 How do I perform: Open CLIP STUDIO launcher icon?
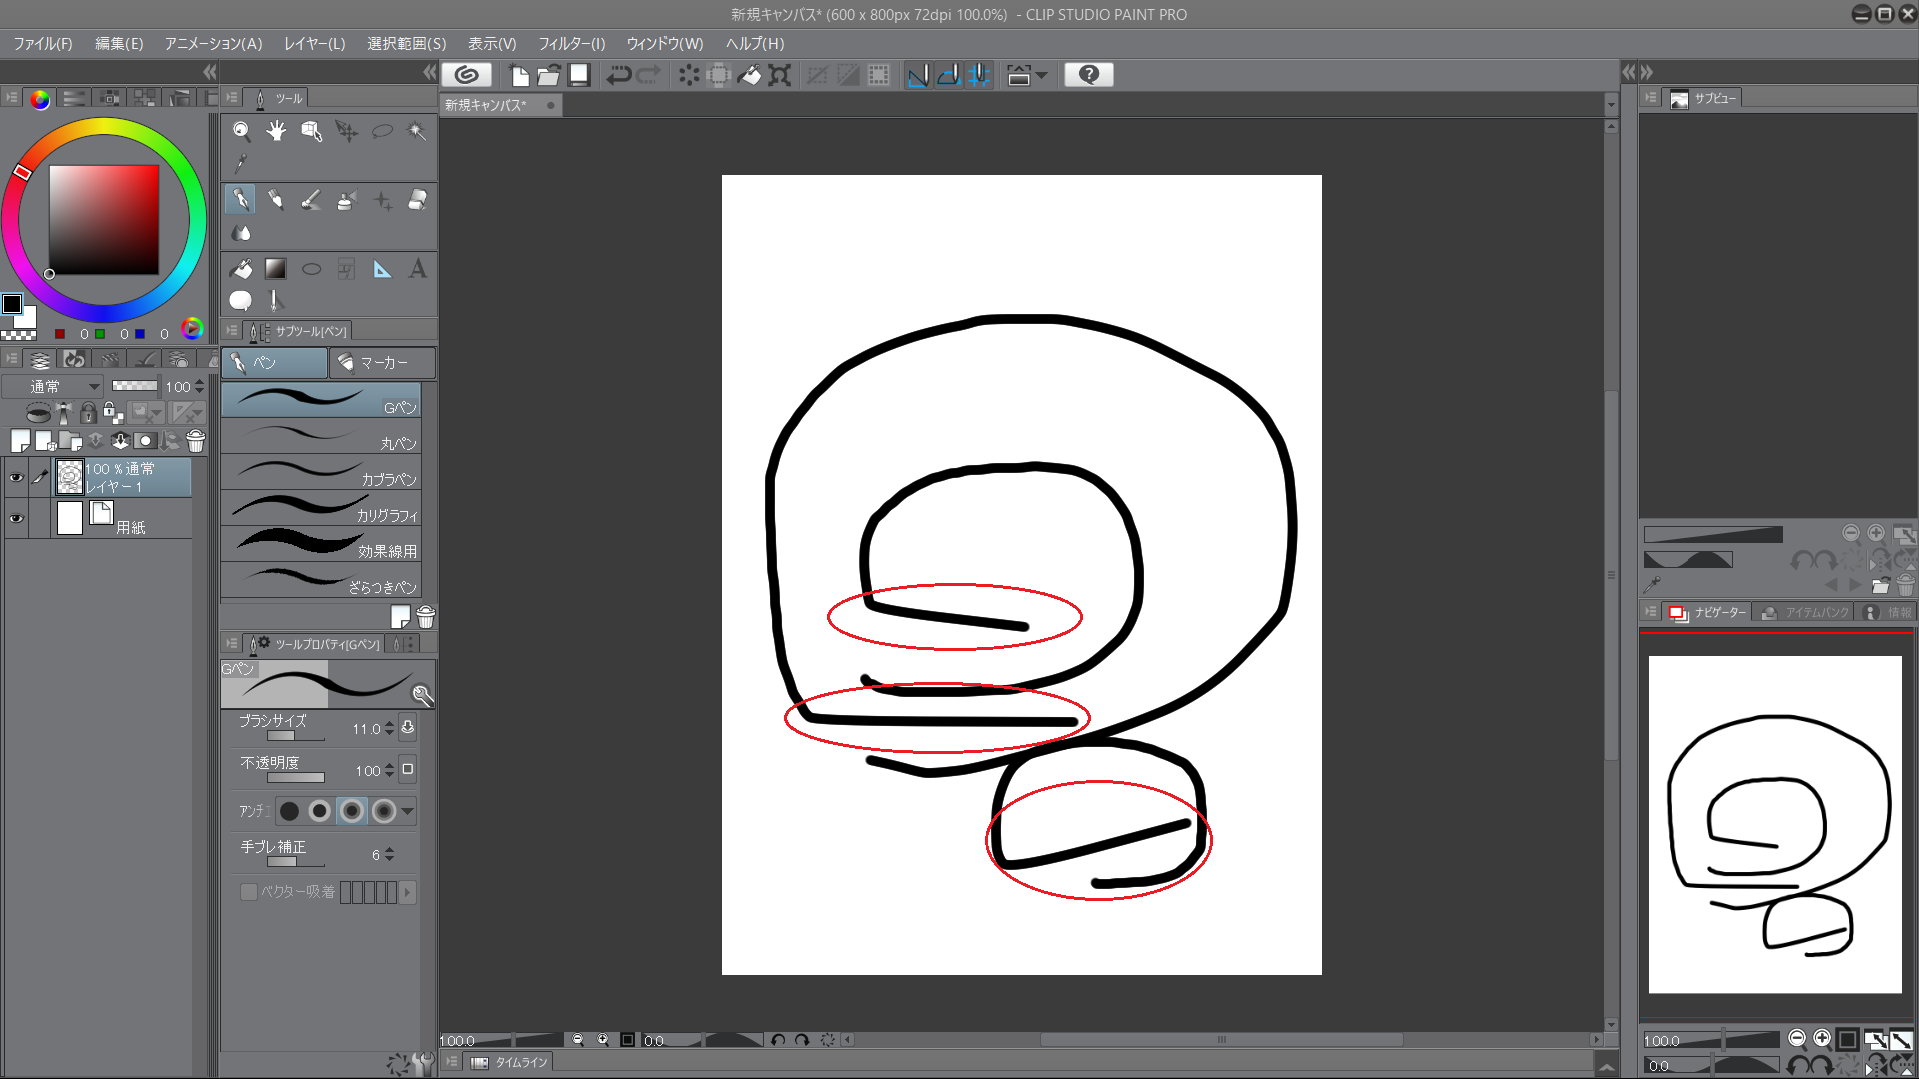click(x=466, y=75)
